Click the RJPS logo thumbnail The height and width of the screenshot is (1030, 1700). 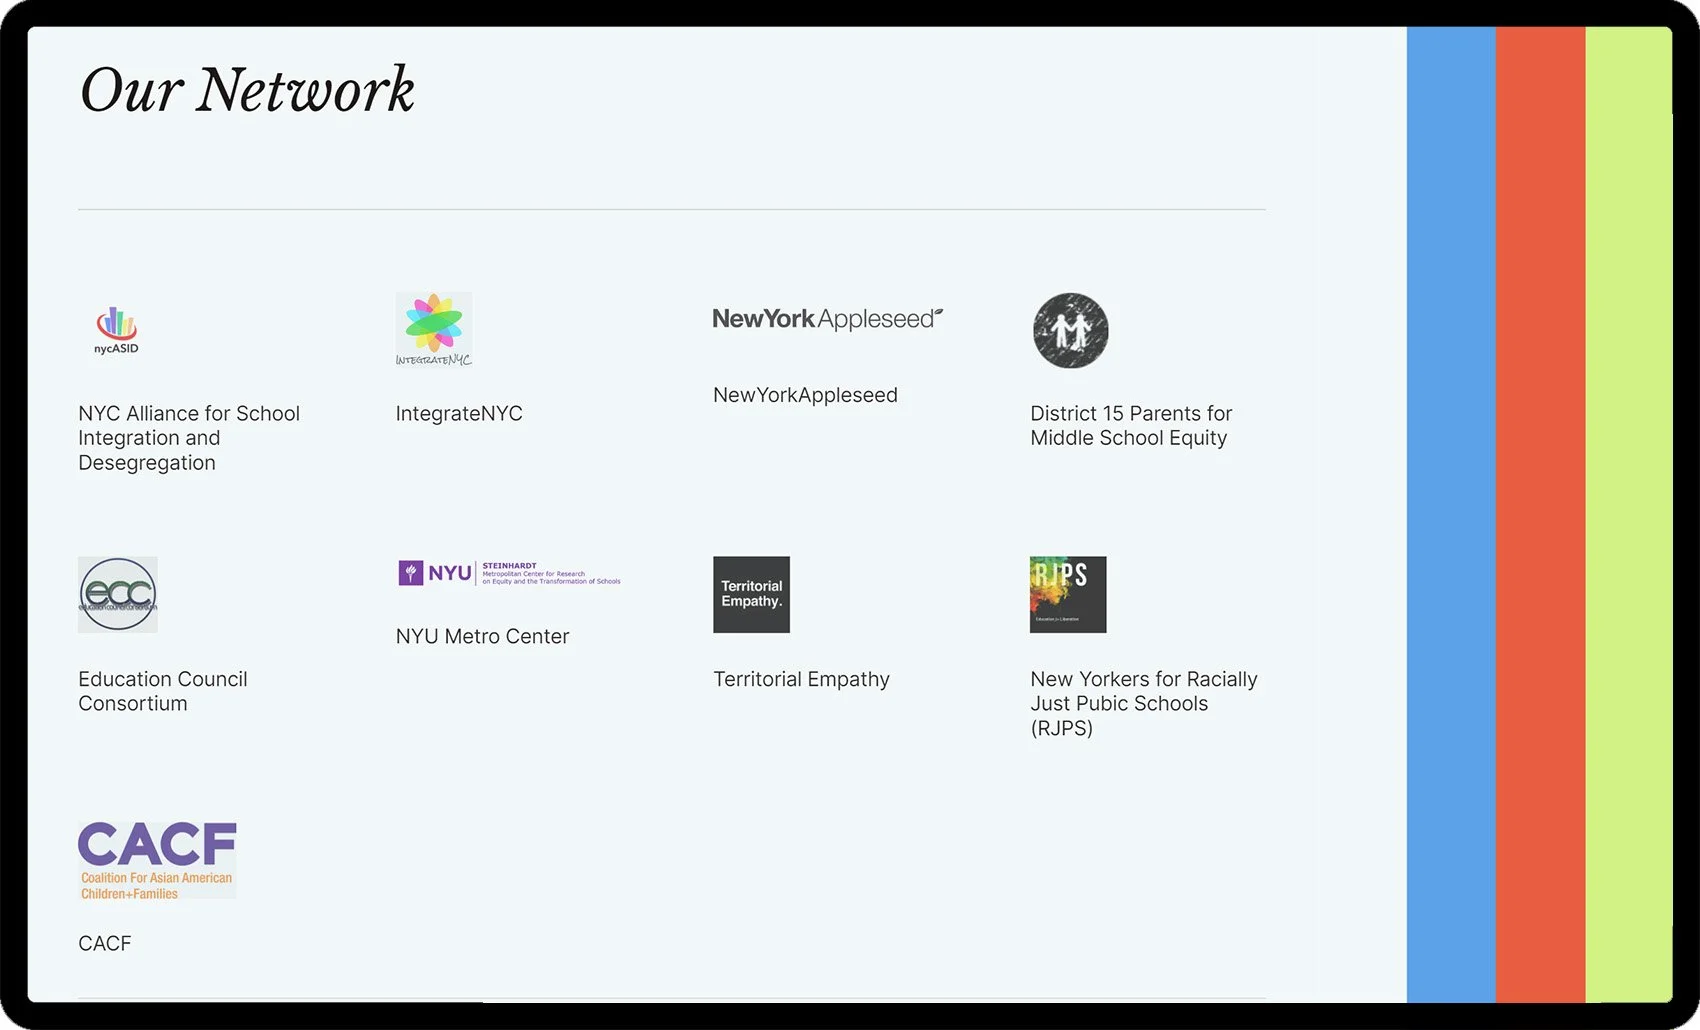pos(1068,594)
